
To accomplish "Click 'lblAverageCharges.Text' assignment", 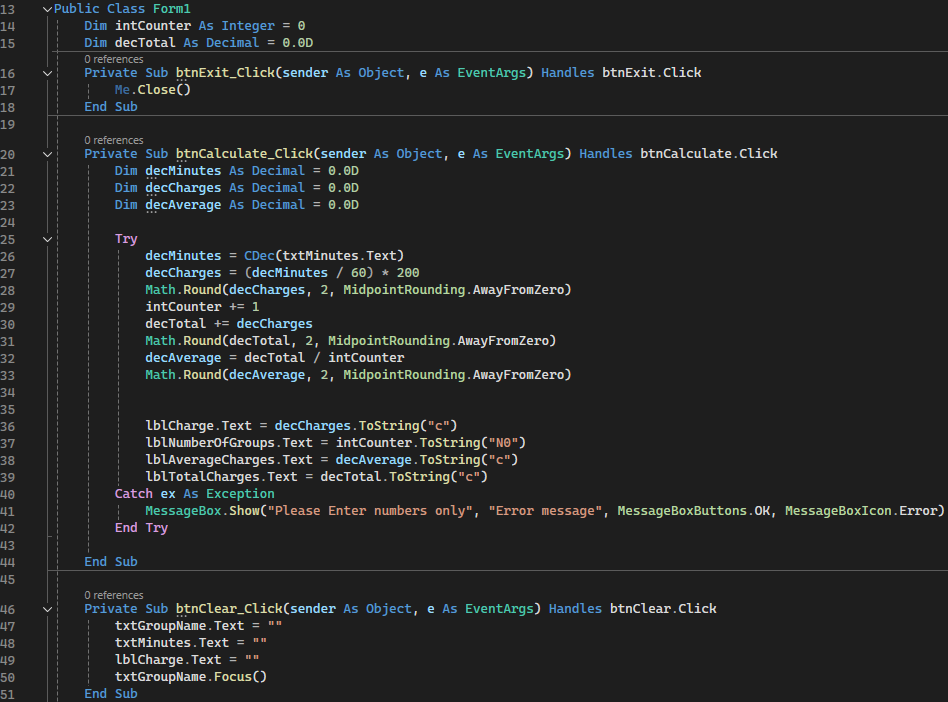I will 332,460.
